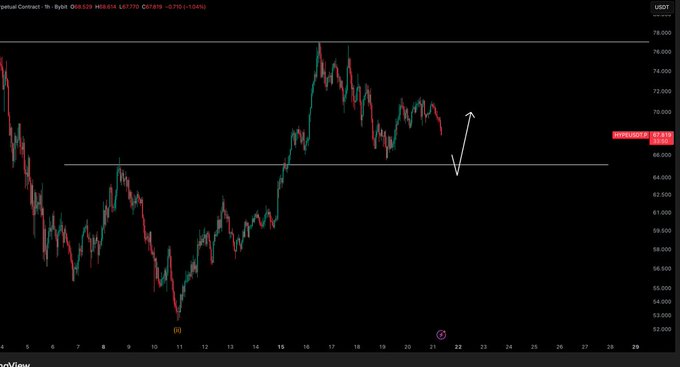The height and width of the screenshot is (367, 680).
Task: Click date 6 on the time axis
Action: 52,347
